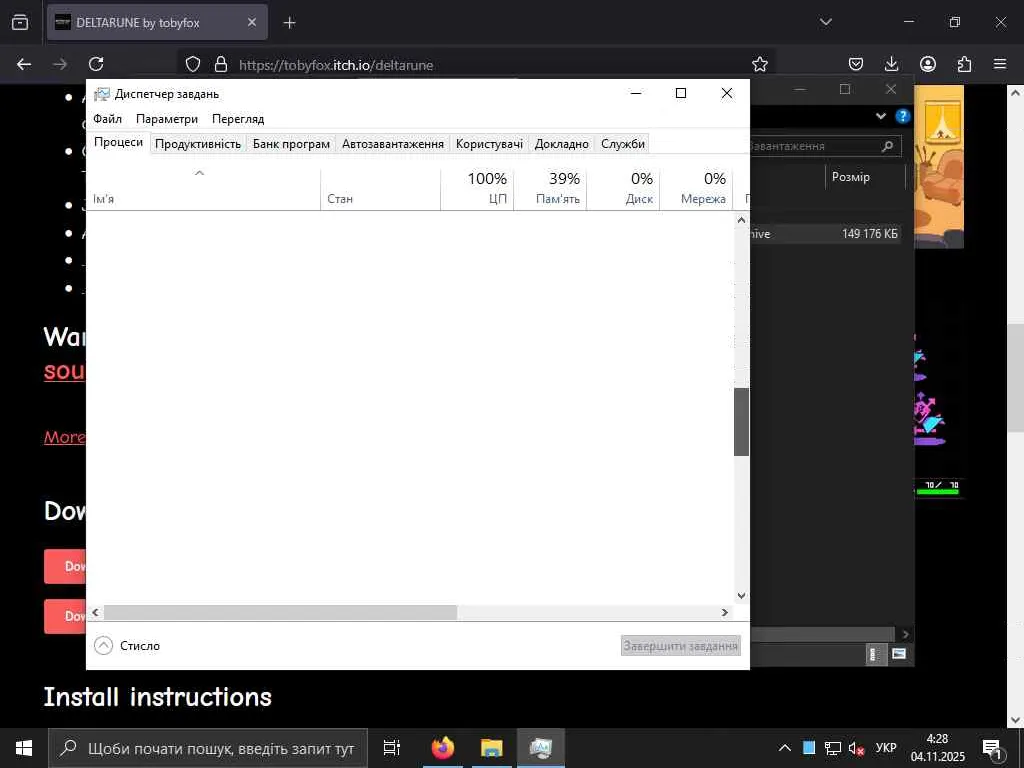The image size is (1024, 768).
Task: Open File Explorer from taskbar
Action: (491, 748)
